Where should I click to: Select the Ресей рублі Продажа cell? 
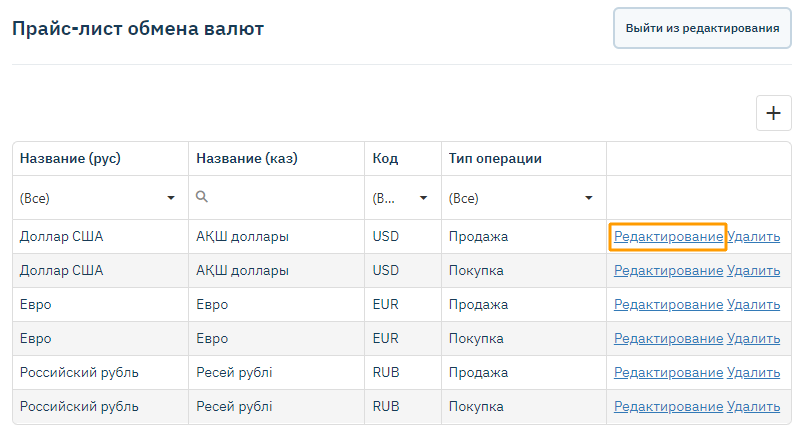click(x=276, y=372)
